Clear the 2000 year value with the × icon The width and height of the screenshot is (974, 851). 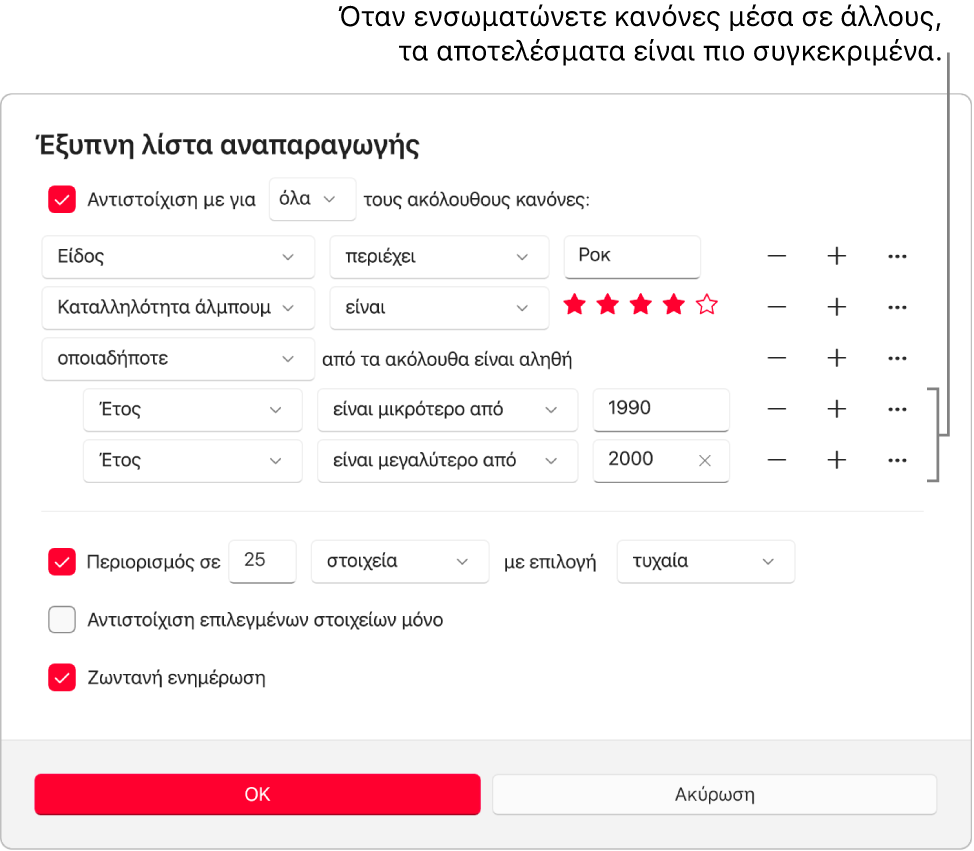click(x=704, y=461)
